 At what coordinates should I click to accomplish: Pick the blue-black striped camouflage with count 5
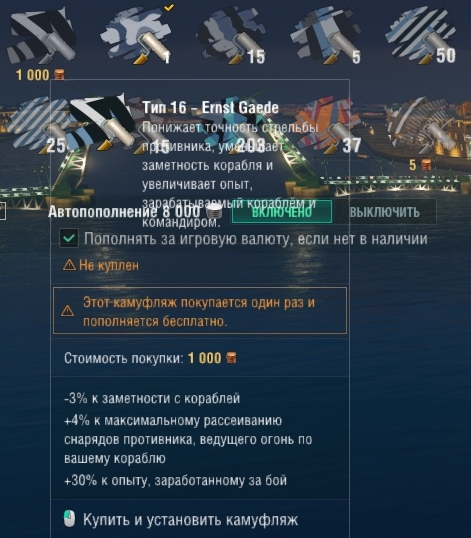tap(326, 36)
